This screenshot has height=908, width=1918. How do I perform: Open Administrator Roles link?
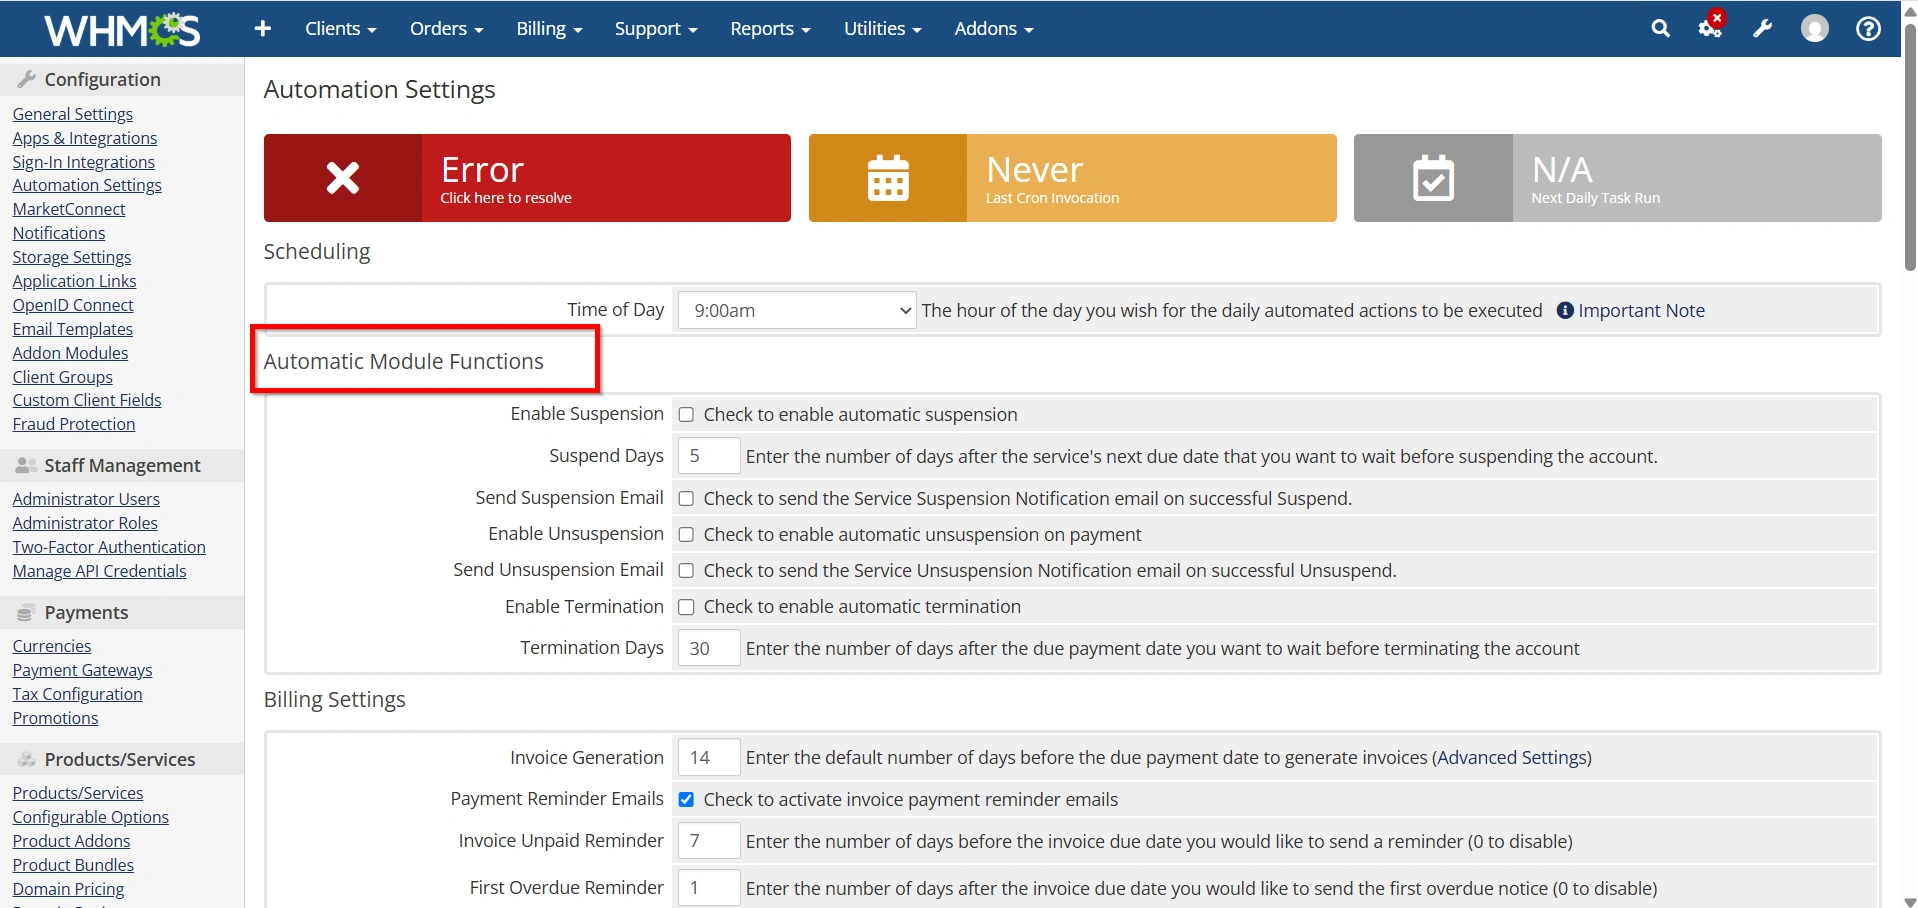[85, 523]
